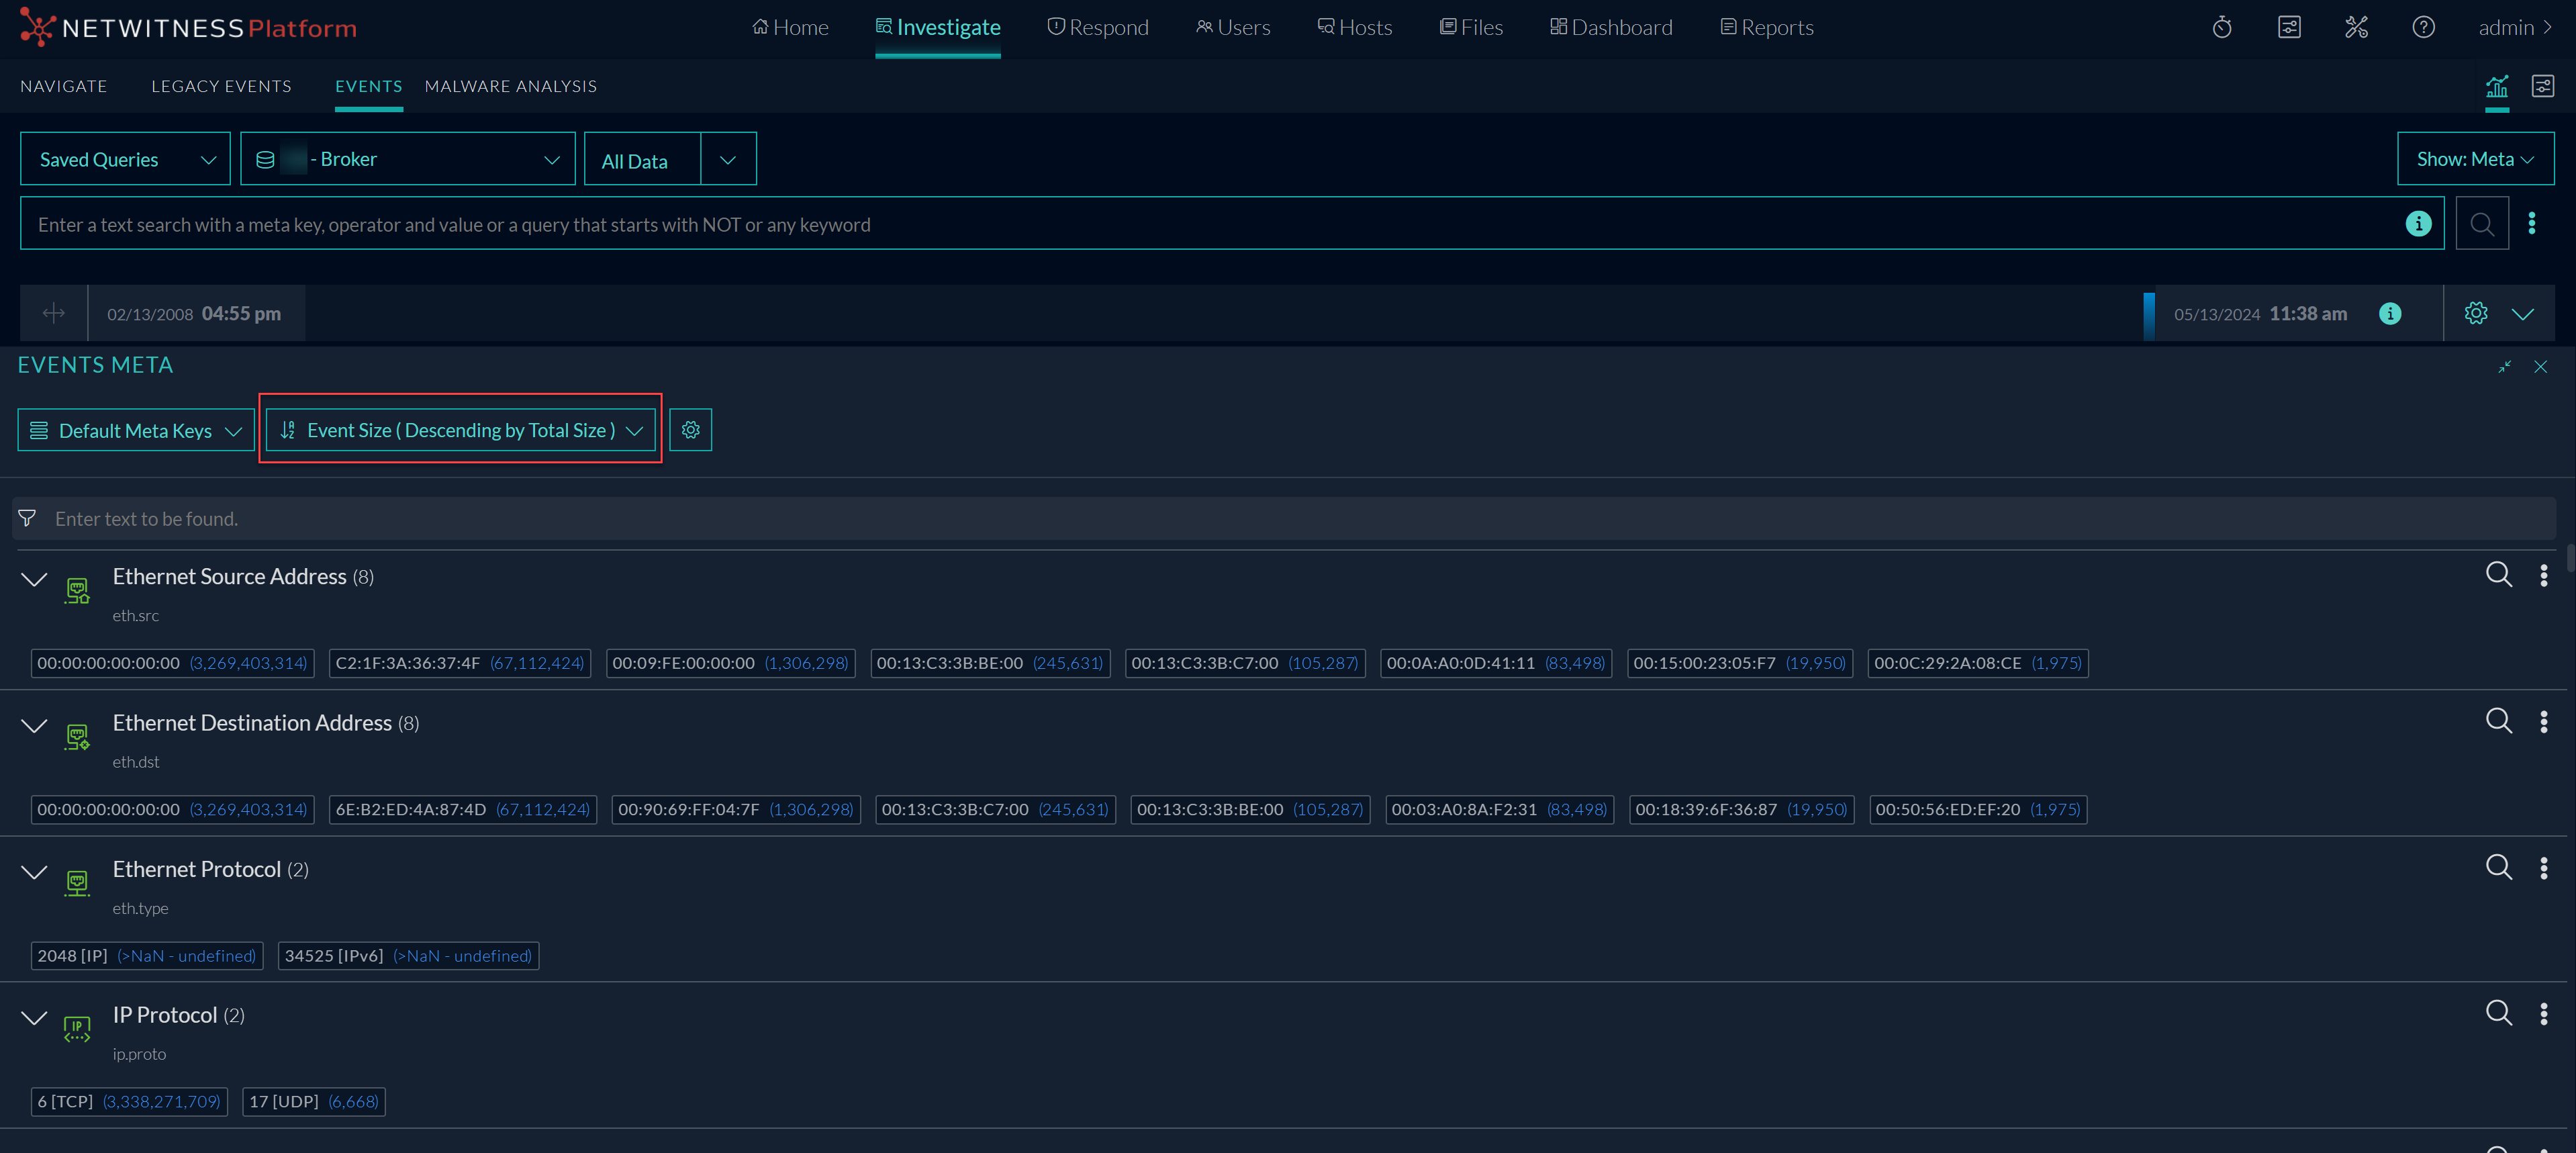
Task: Click time range info icon
Action: (x=2390, y=314)
